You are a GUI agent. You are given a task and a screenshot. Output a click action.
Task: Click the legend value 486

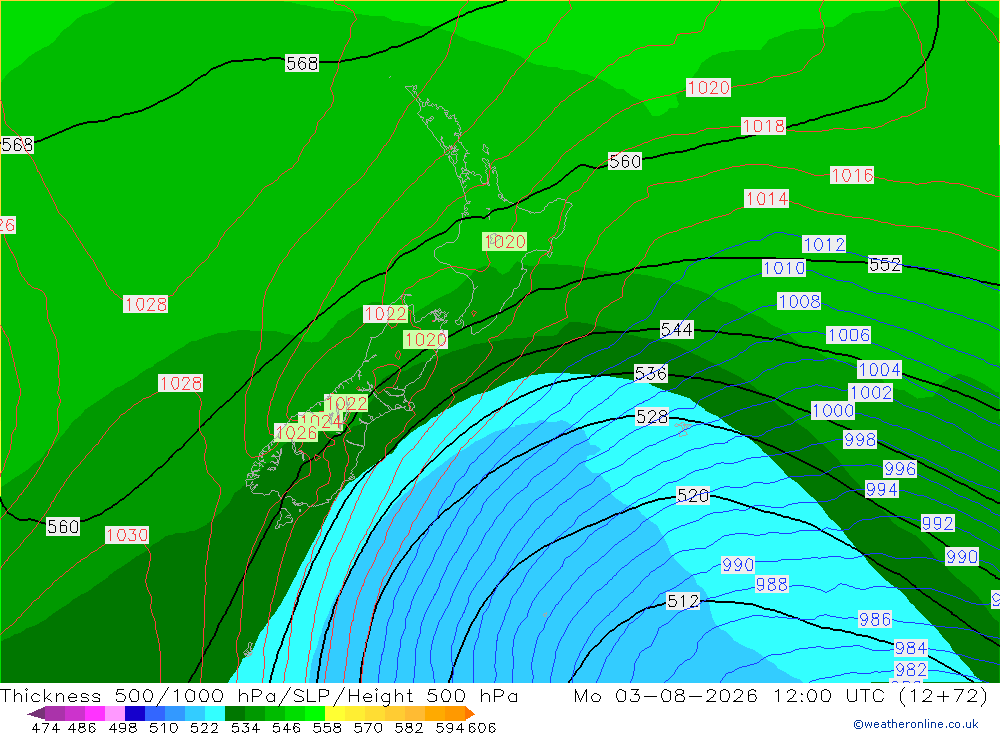point(82,727)
